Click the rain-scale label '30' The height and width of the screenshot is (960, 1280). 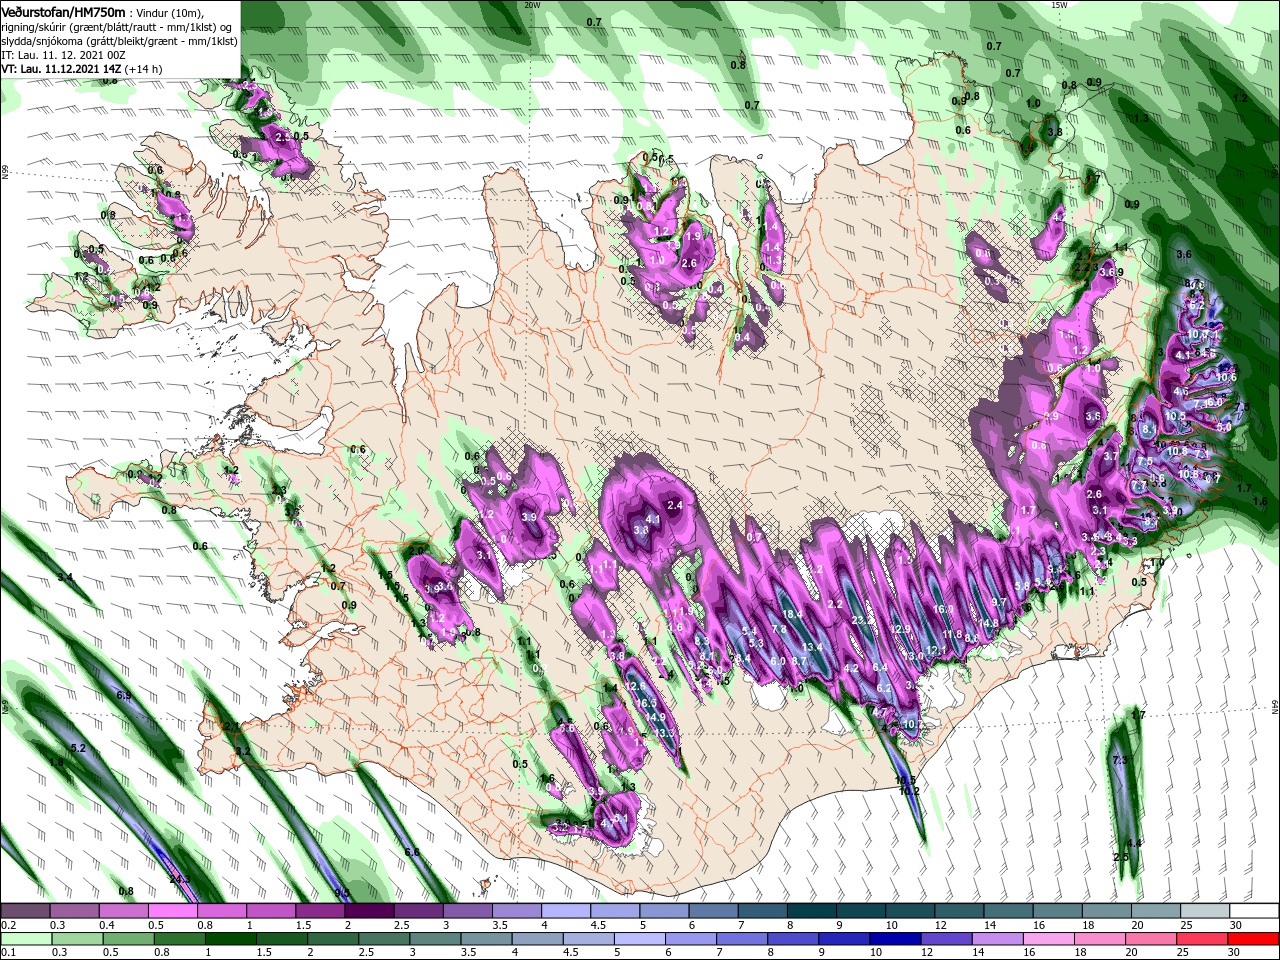pos(1236,952)
